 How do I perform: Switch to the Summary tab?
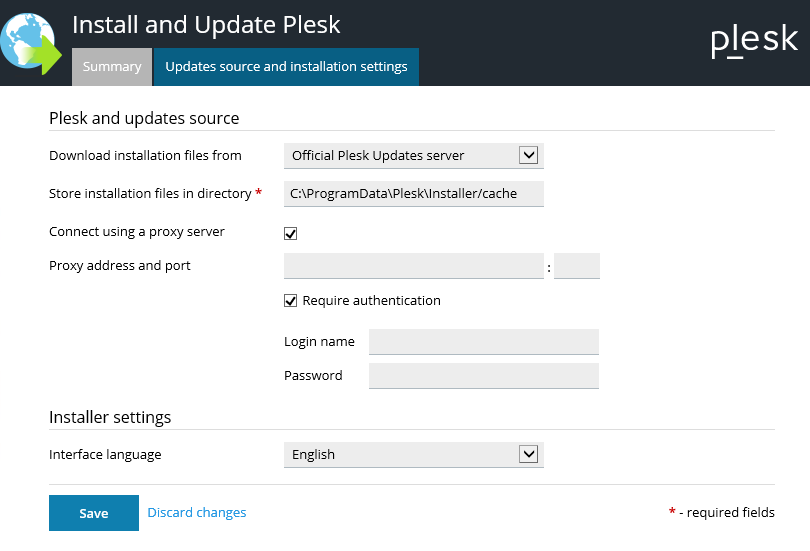(112, 67)
